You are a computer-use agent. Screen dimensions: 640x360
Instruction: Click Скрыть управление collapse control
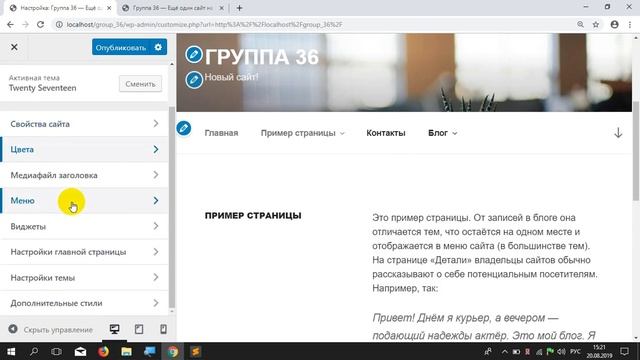pyautogui.click(x=51, y=329)
